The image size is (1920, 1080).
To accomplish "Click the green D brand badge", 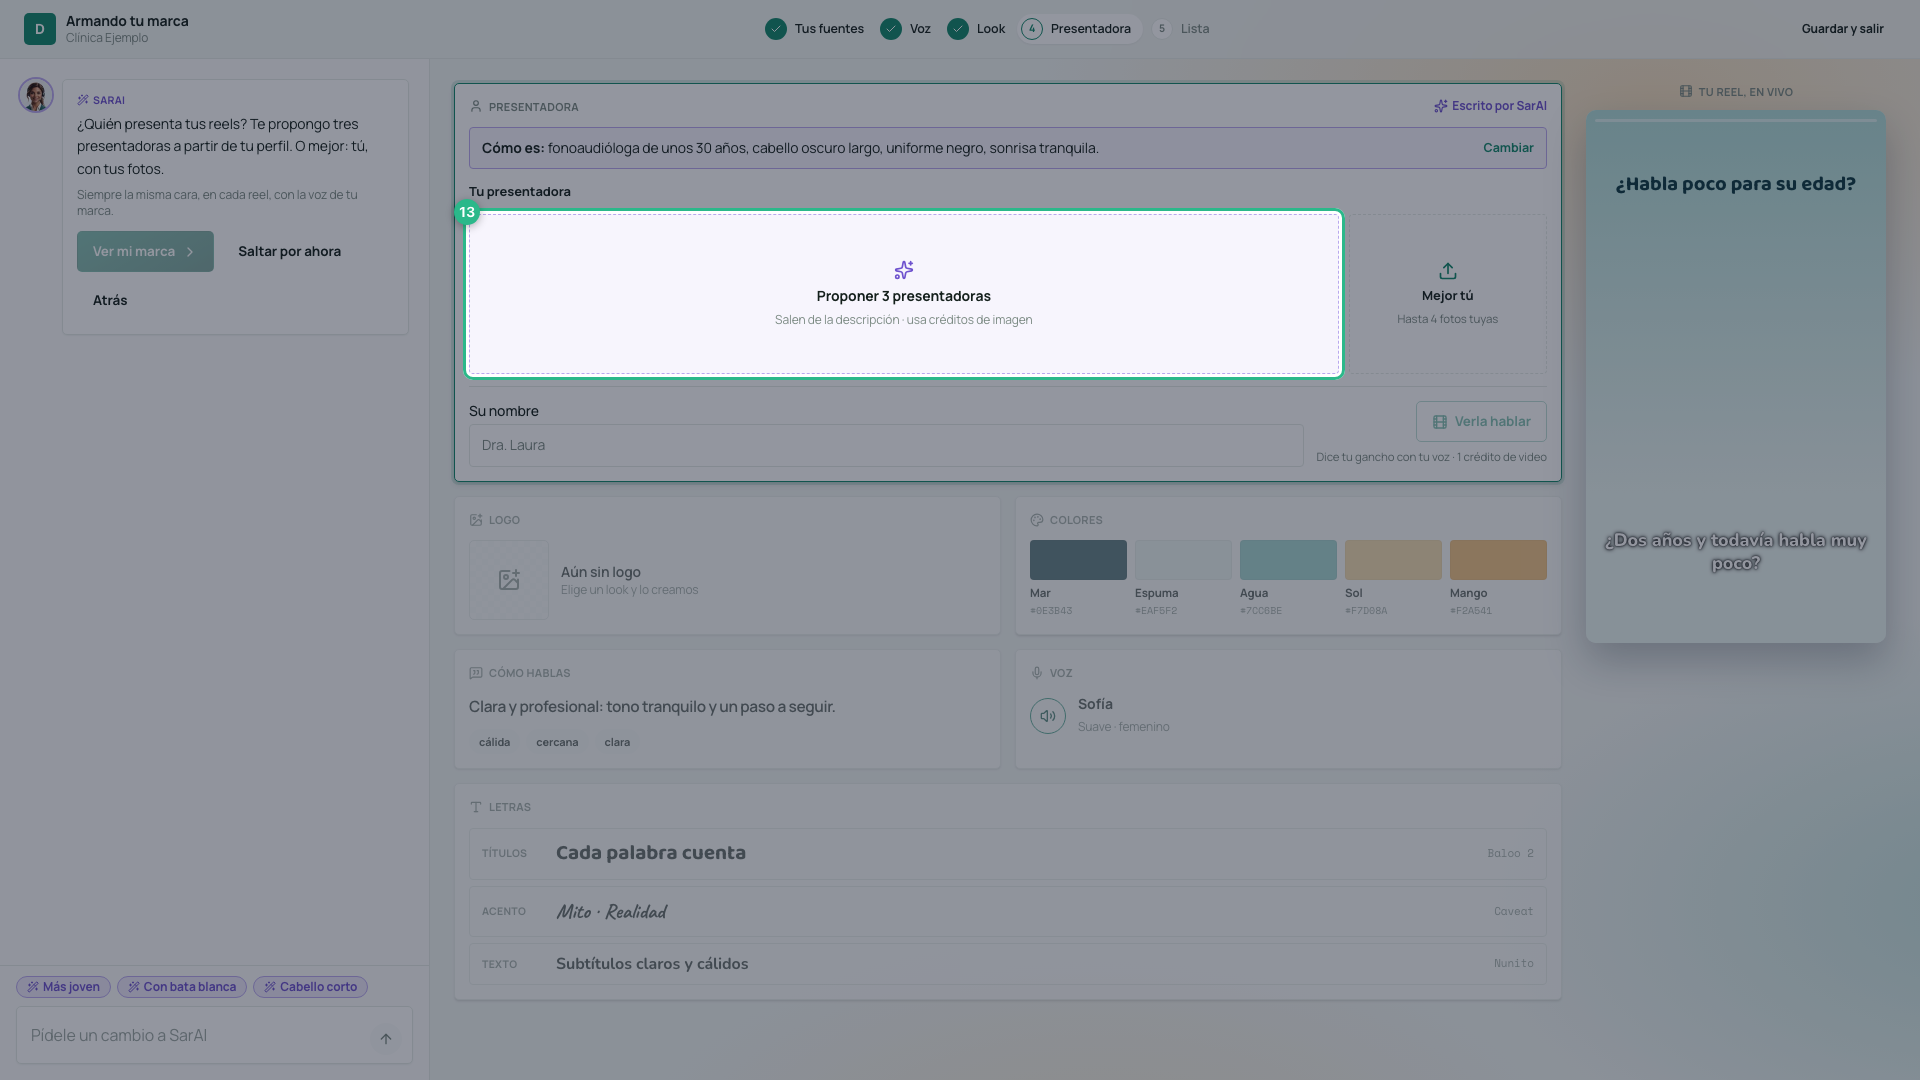I will click(x=40, y=29).
